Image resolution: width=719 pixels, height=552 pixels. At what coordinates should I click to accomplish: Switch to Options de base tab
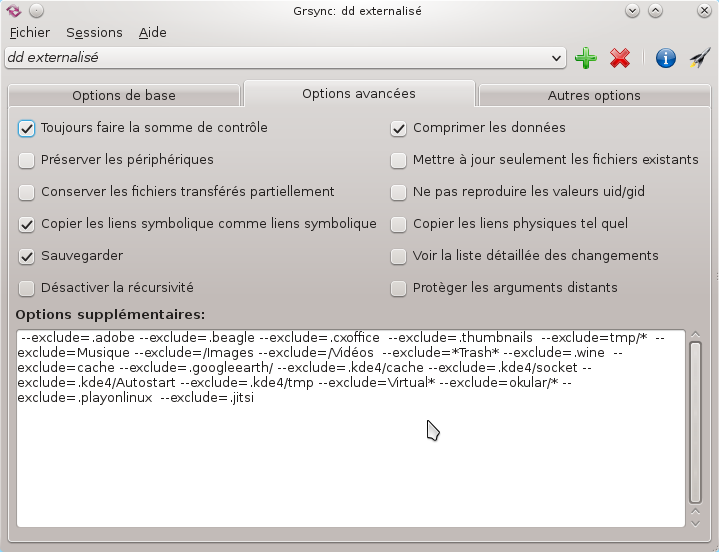pos(124,95)
